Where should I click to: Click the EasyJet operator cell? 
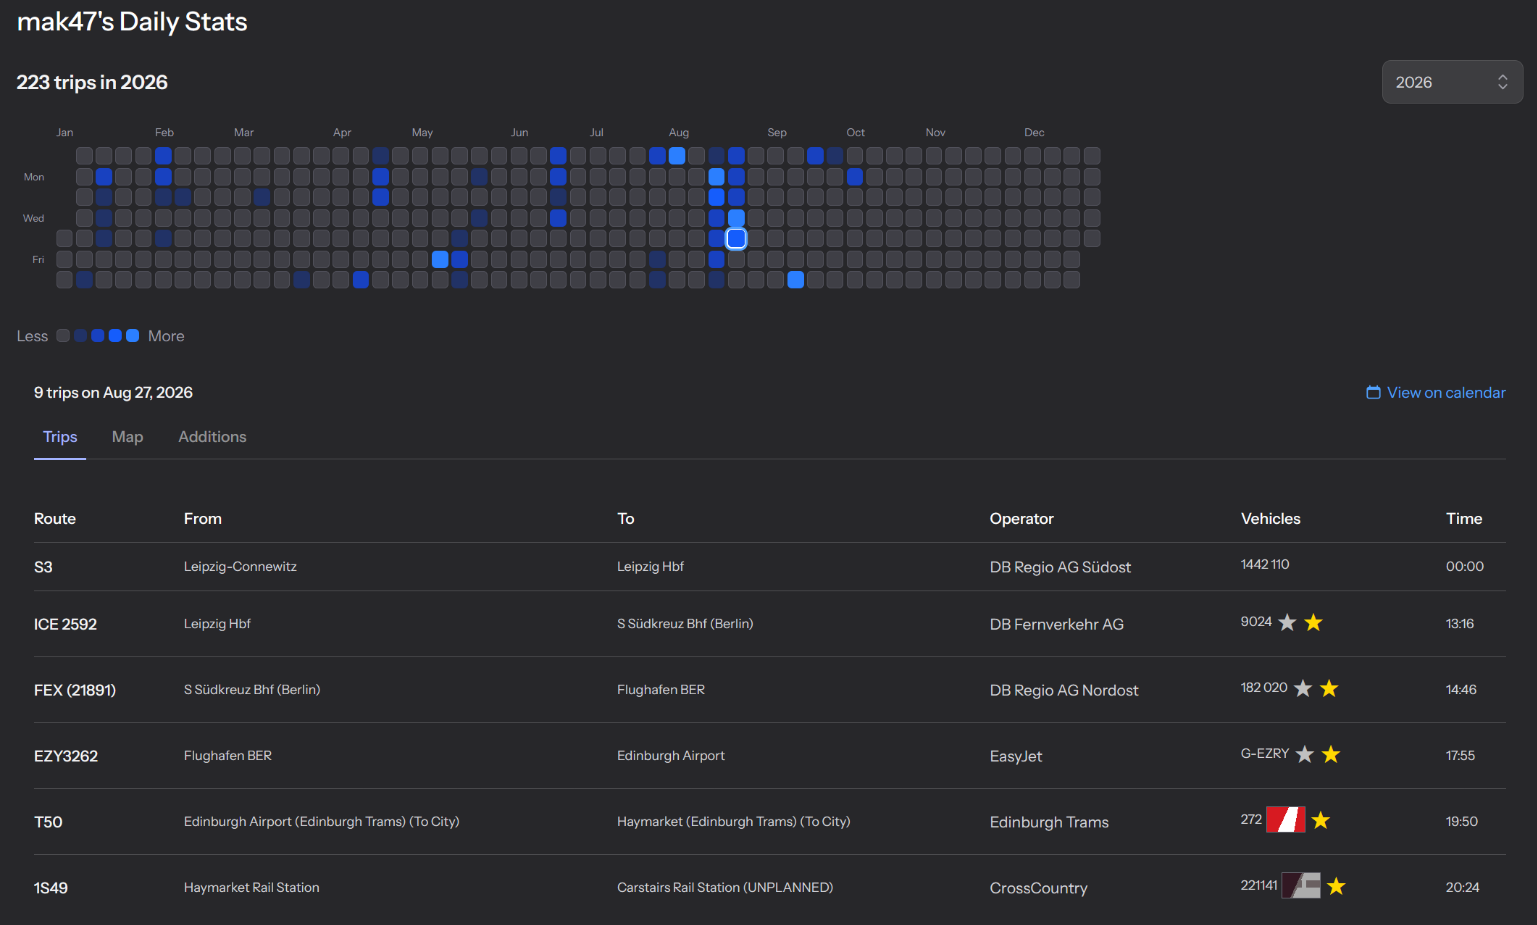point(1016,756)
